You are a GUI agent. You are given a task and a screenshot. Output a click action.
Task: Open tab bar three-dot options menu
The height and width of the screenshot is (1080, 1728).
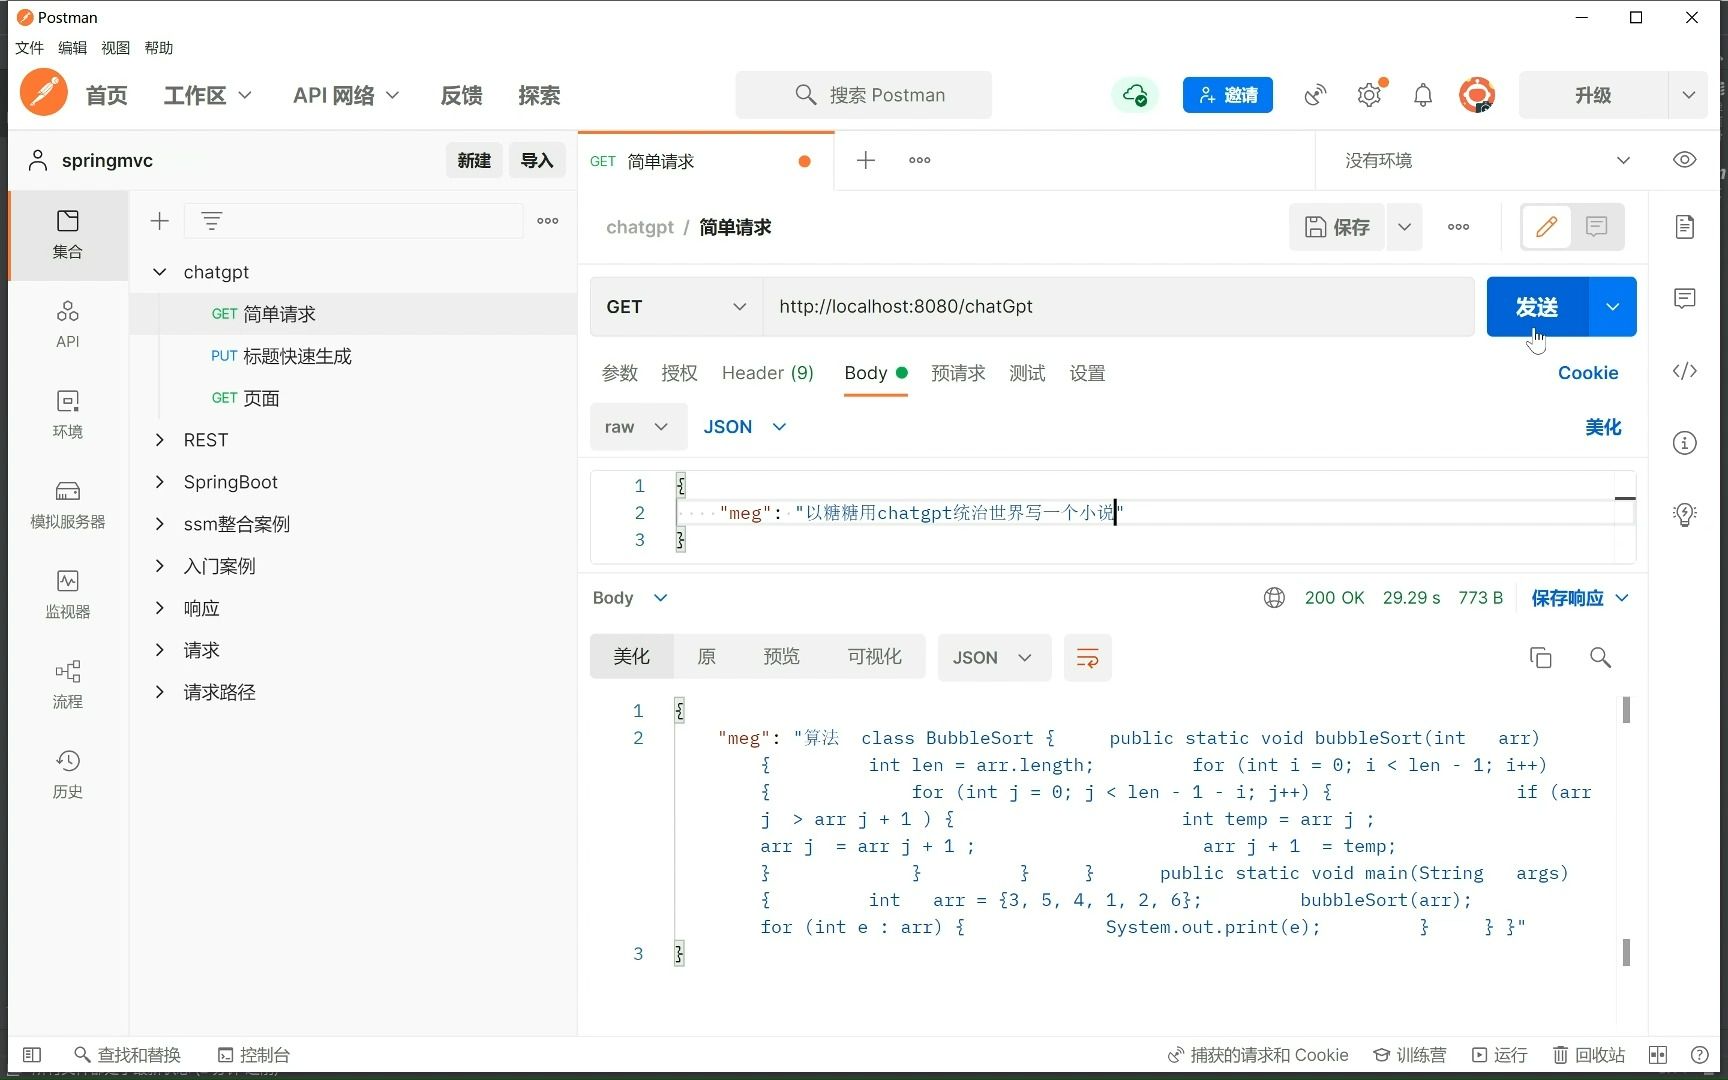(920, 160)
